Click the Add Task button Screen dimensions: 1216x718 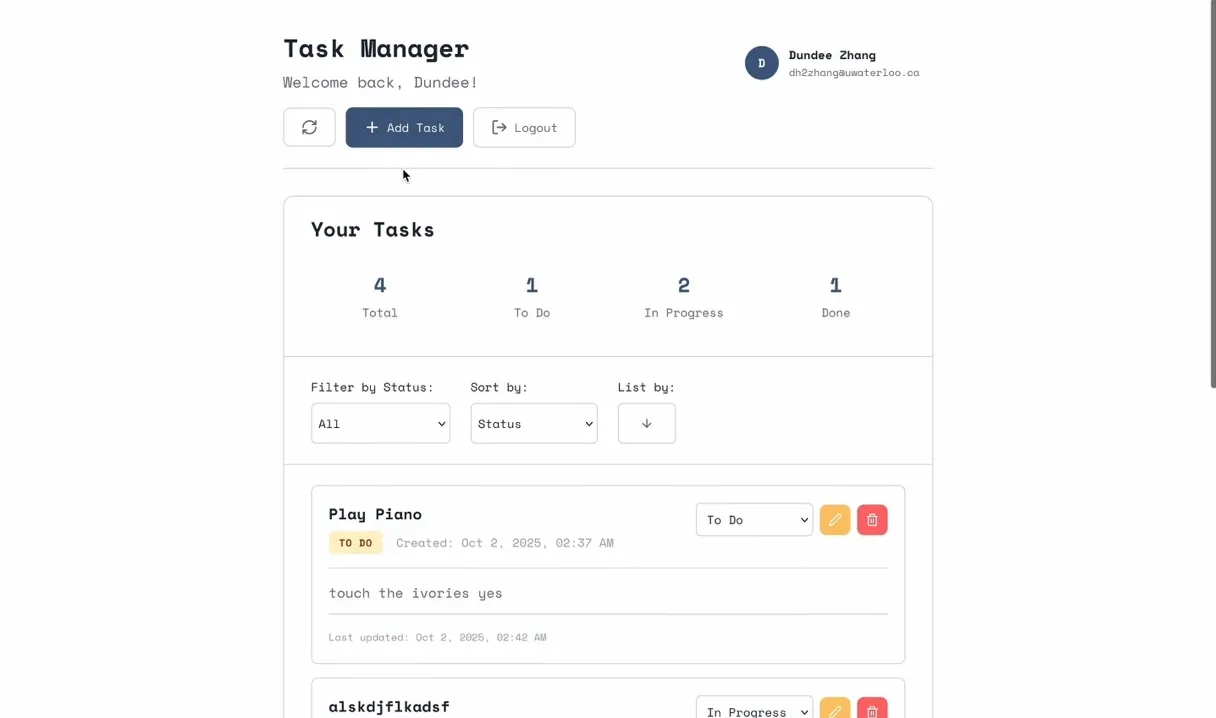[404, 127]
